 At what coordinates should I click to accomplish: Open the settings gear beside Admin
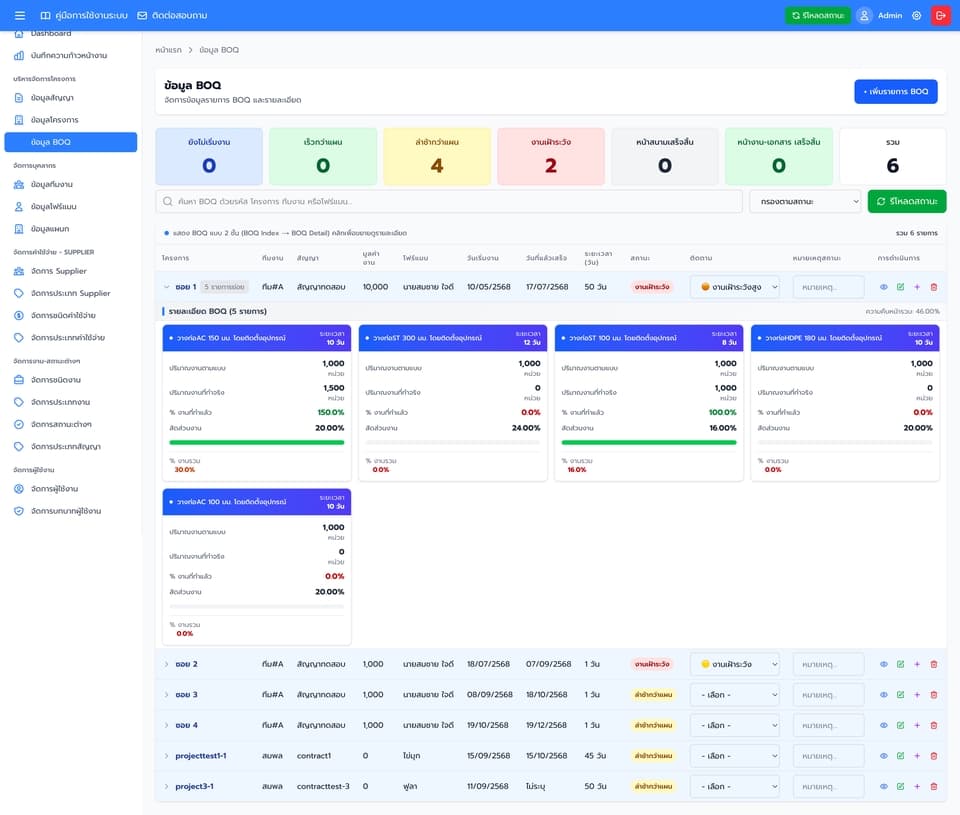(x=917, y=15)
